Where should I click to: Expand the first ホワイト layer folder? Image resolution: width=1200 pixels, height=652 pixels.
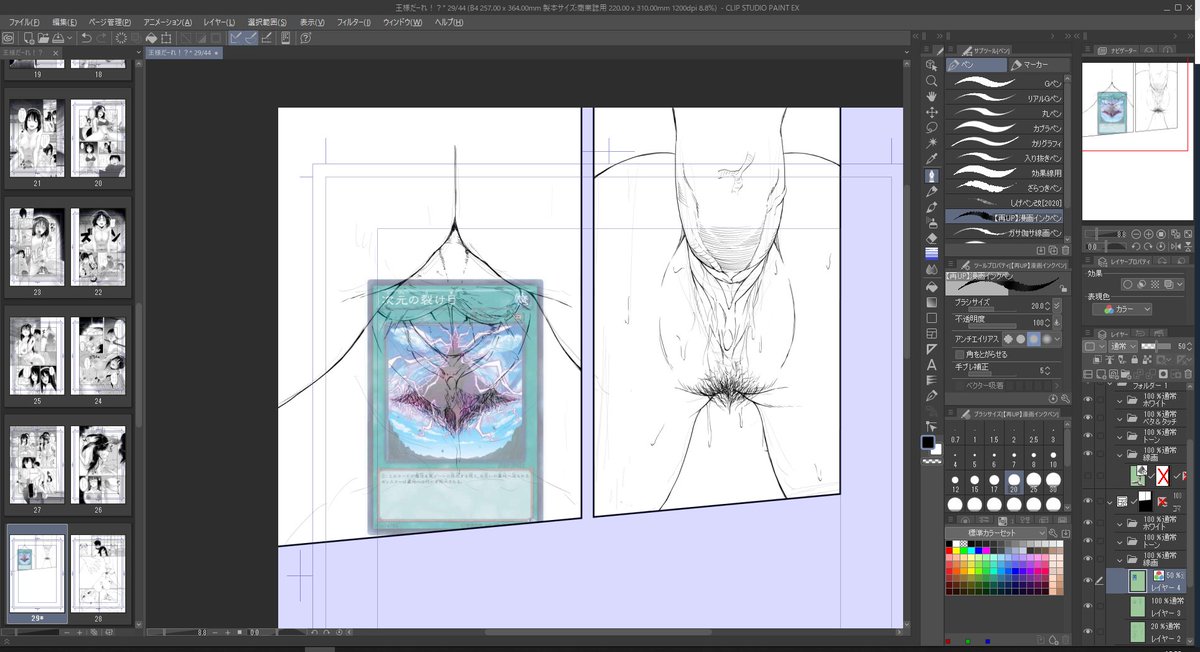pos(1122,401)
